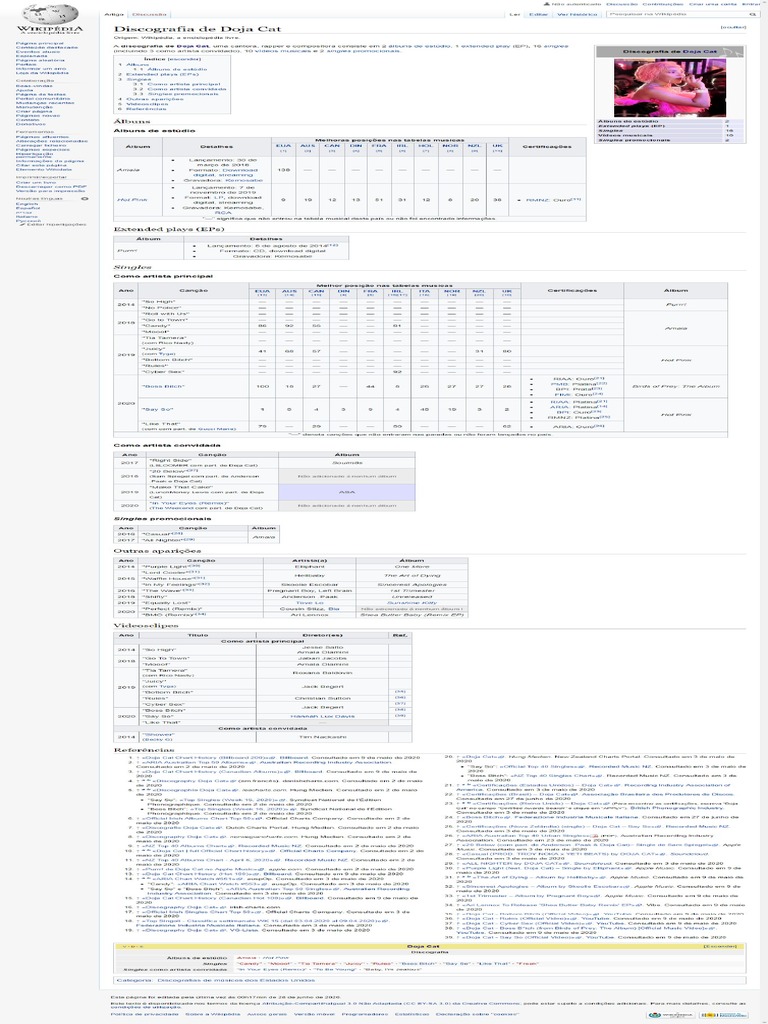Click the EUA column header in Álbuns table

point(283,146)
